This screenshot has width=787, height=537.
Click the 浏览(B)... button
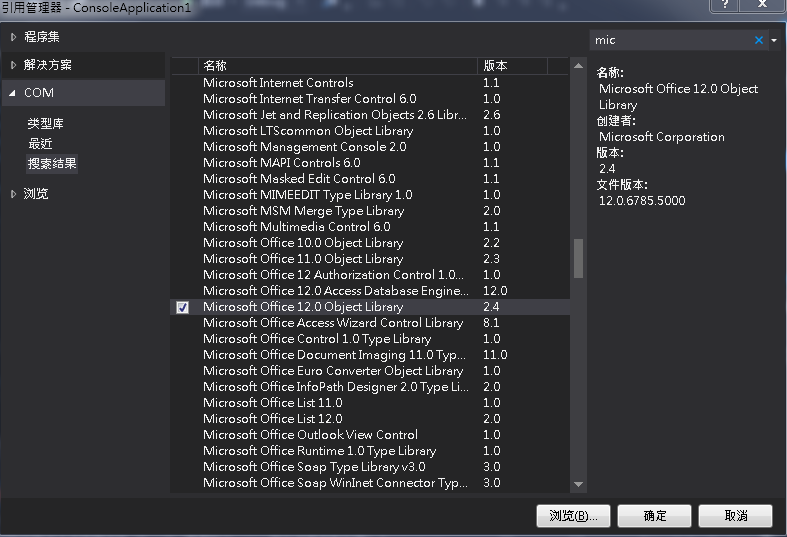pos(573,516)
